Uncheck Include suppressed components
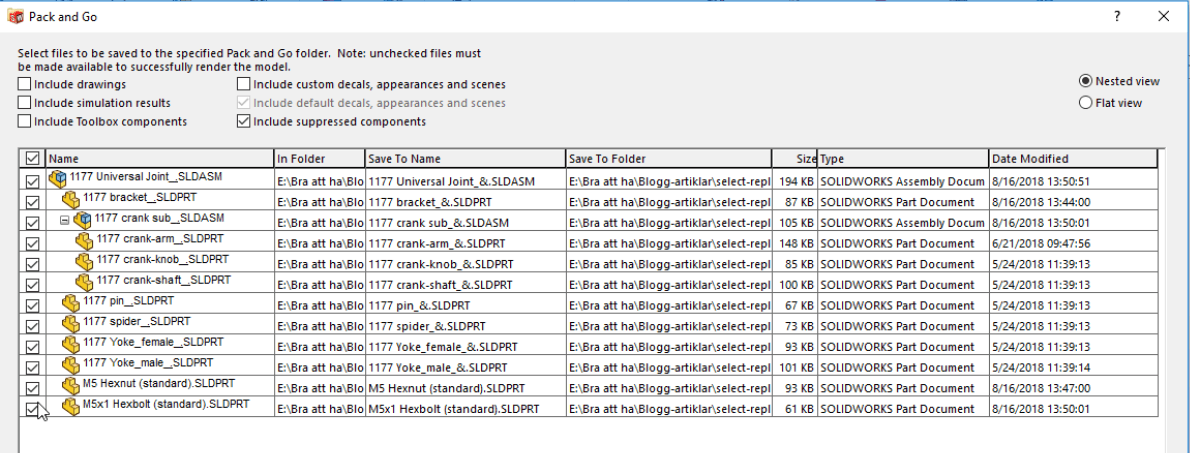1190x453 pixels. [244, 122]
